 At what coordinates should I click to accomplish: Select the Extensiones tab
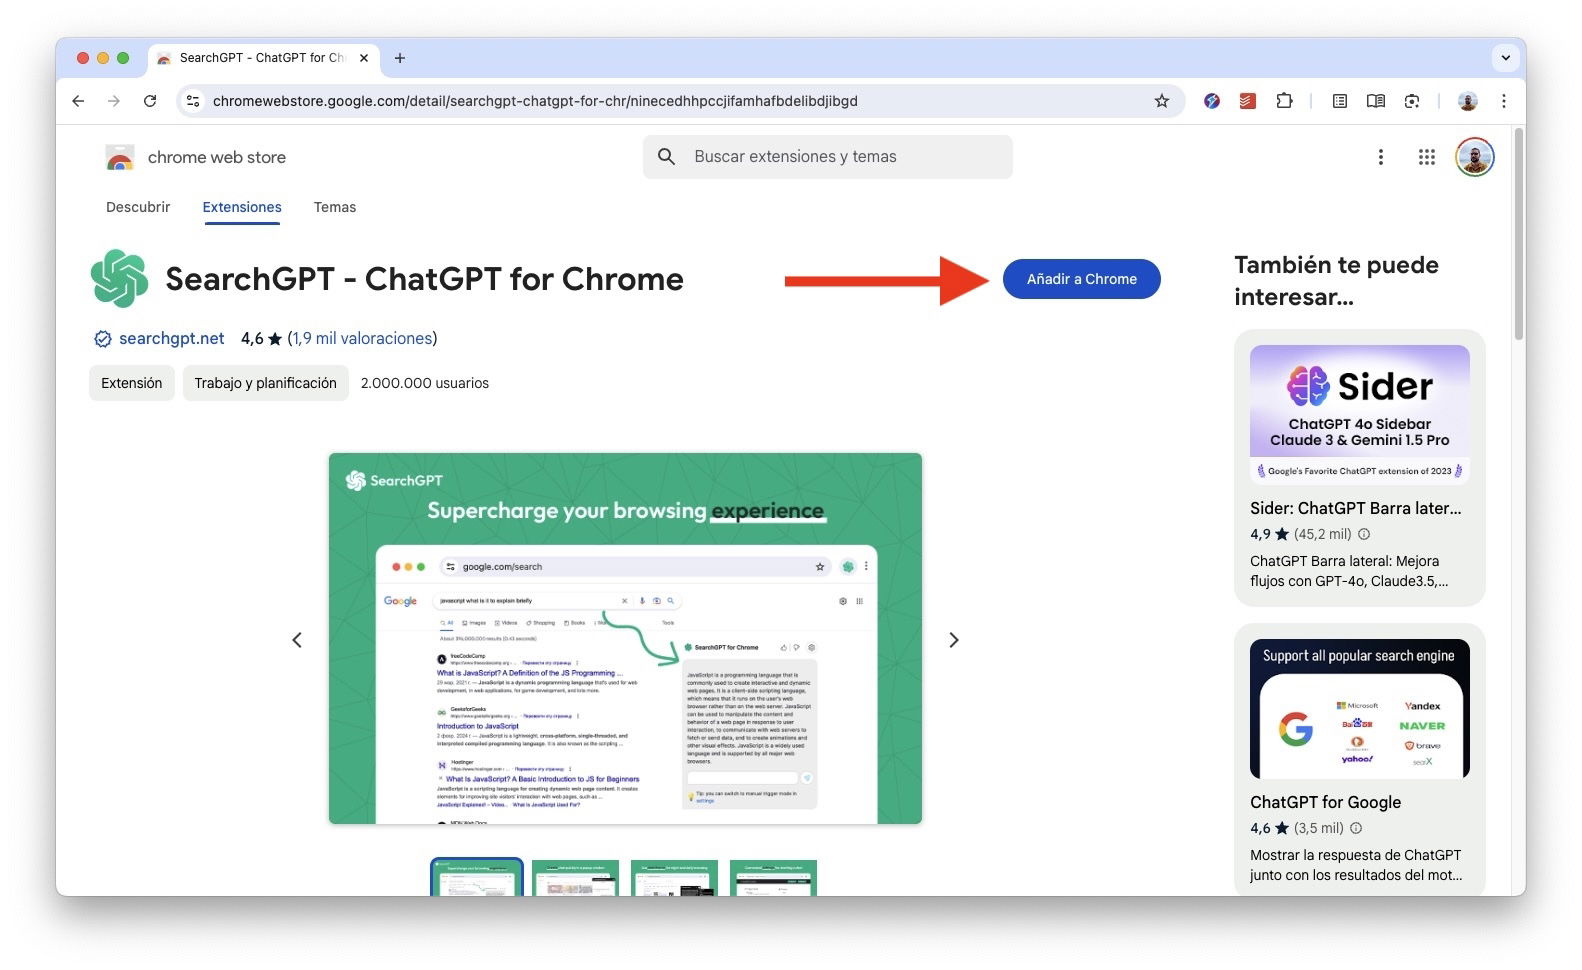(x=242, y=207)
